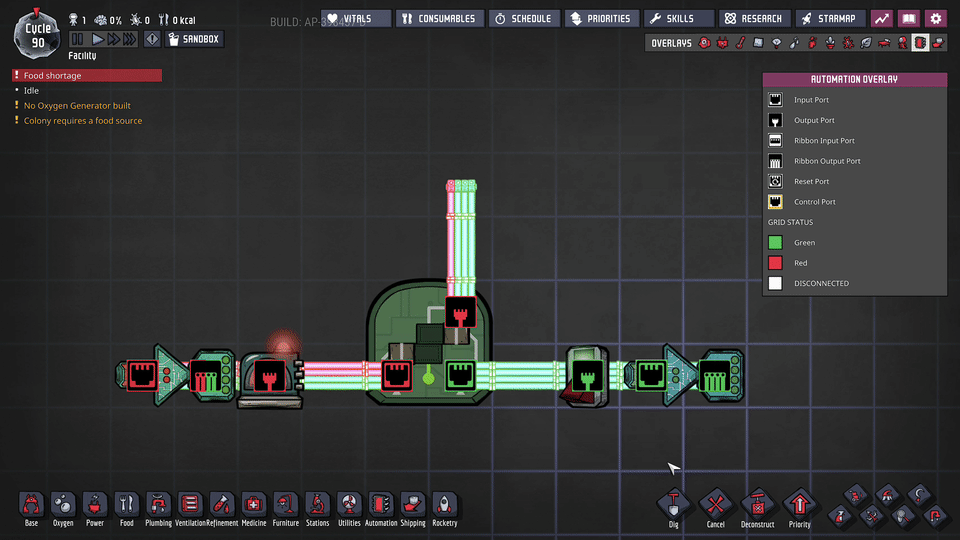
Task: Toggle the active Automation overlay off
Action: pos(920,43)
